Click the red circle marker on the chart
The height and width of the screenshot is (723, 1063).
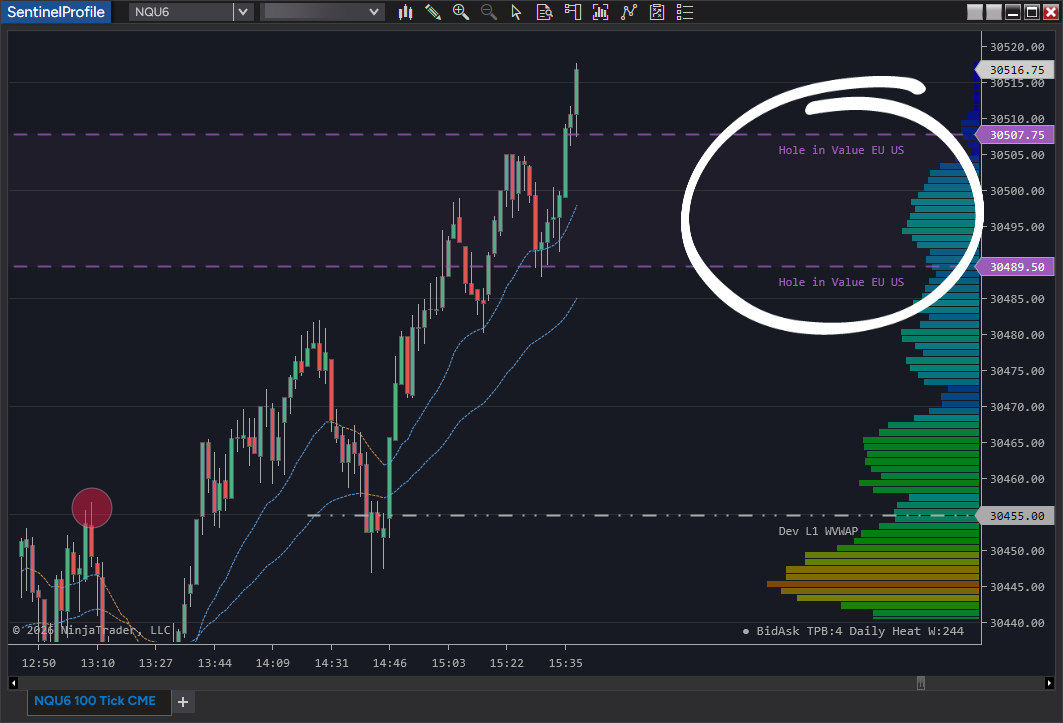(92, 508)
